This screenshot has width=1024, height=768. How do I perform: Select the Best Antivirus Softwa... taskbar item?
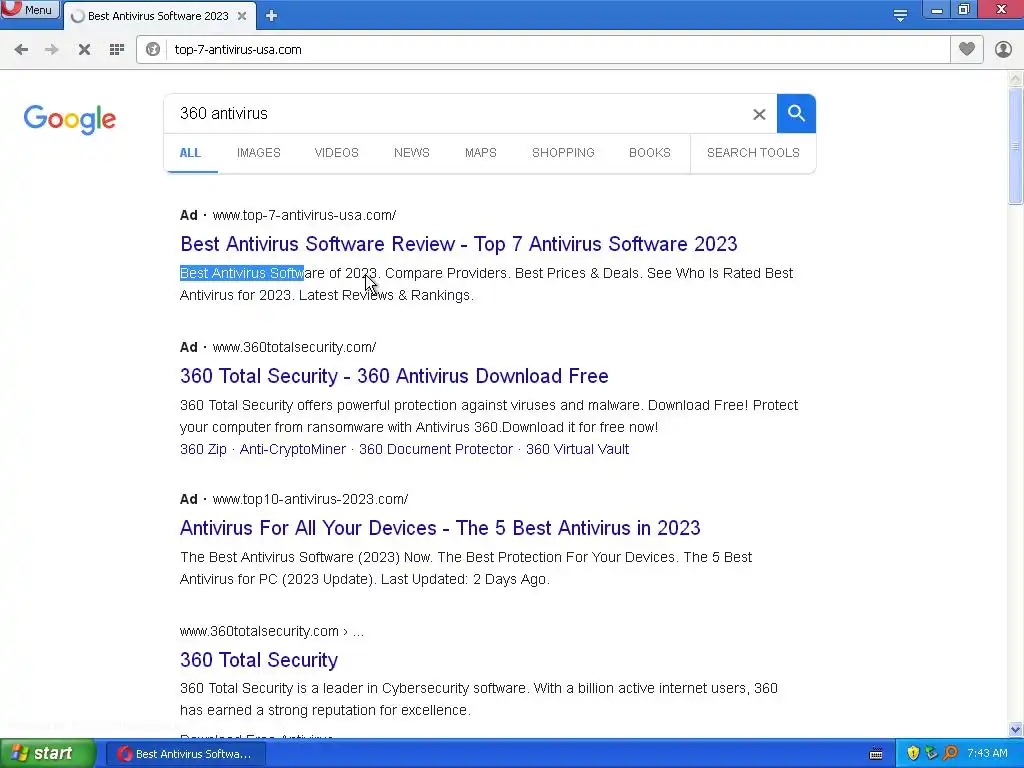(185, 754)
